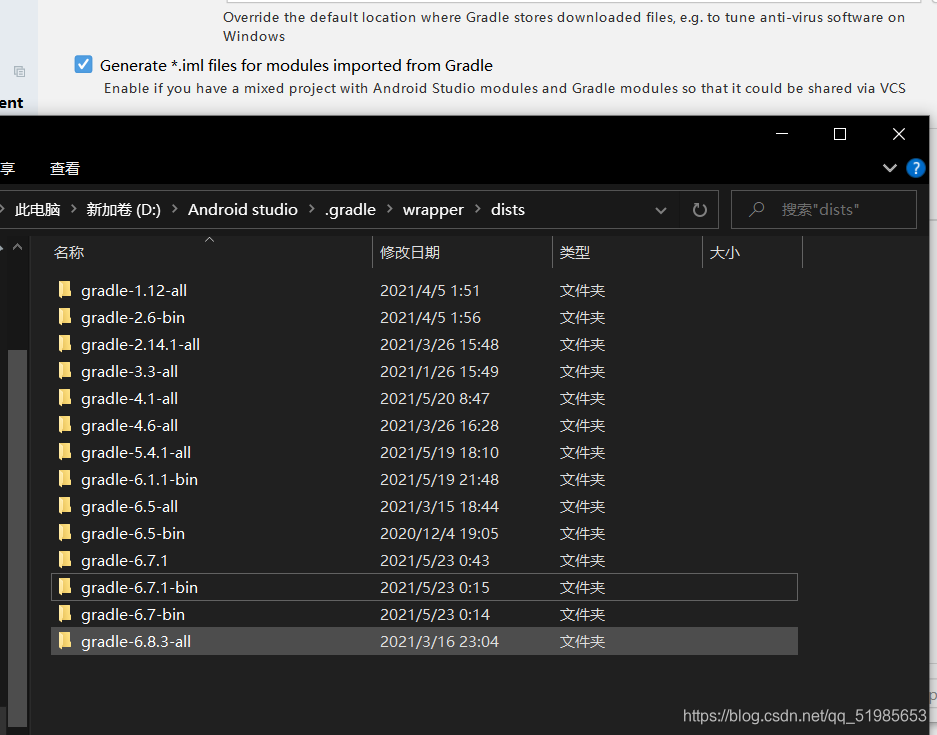This screenshot has width=937, height=735.
Task: Open Explorer help question mark icon
Action: (x=915, y=168)
